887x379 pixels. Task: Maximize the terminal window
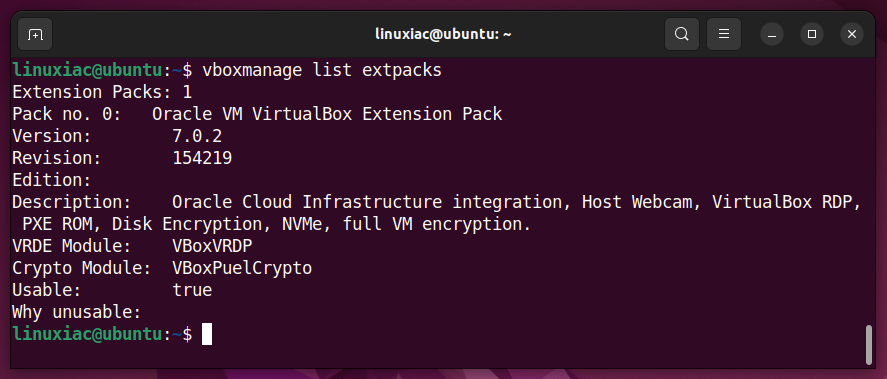tap(812, 35)
